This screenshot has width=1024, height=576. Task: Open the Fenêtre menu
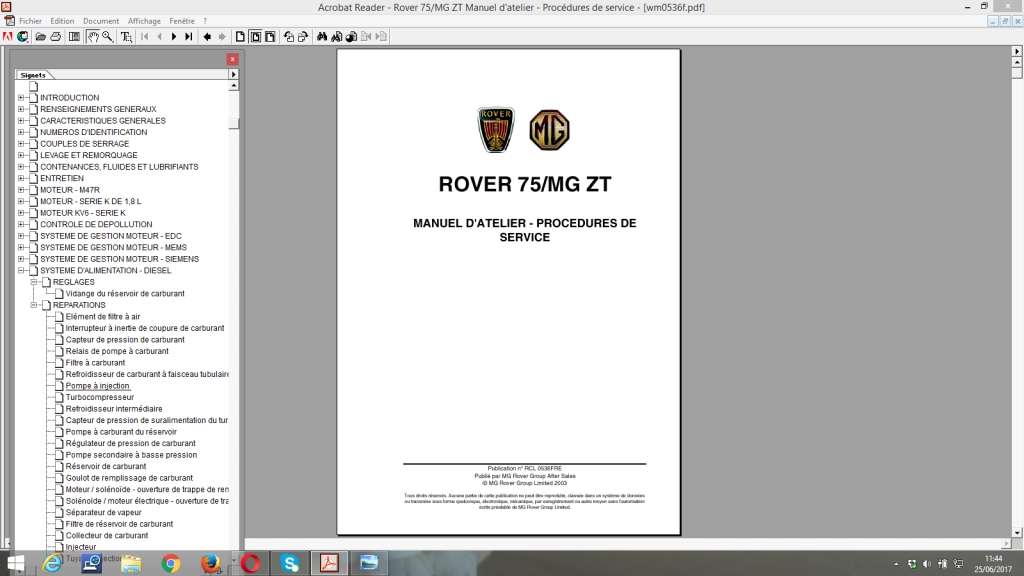tap(182, 21)
